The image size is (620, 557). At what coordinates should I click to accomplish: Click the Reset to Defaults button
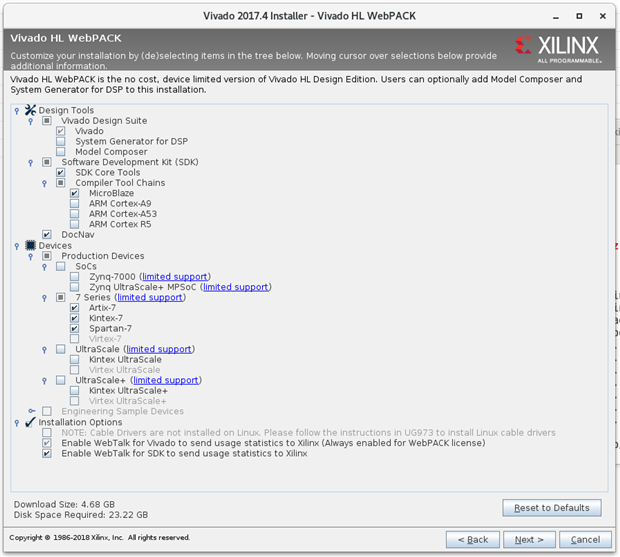(x=552, y=508)
